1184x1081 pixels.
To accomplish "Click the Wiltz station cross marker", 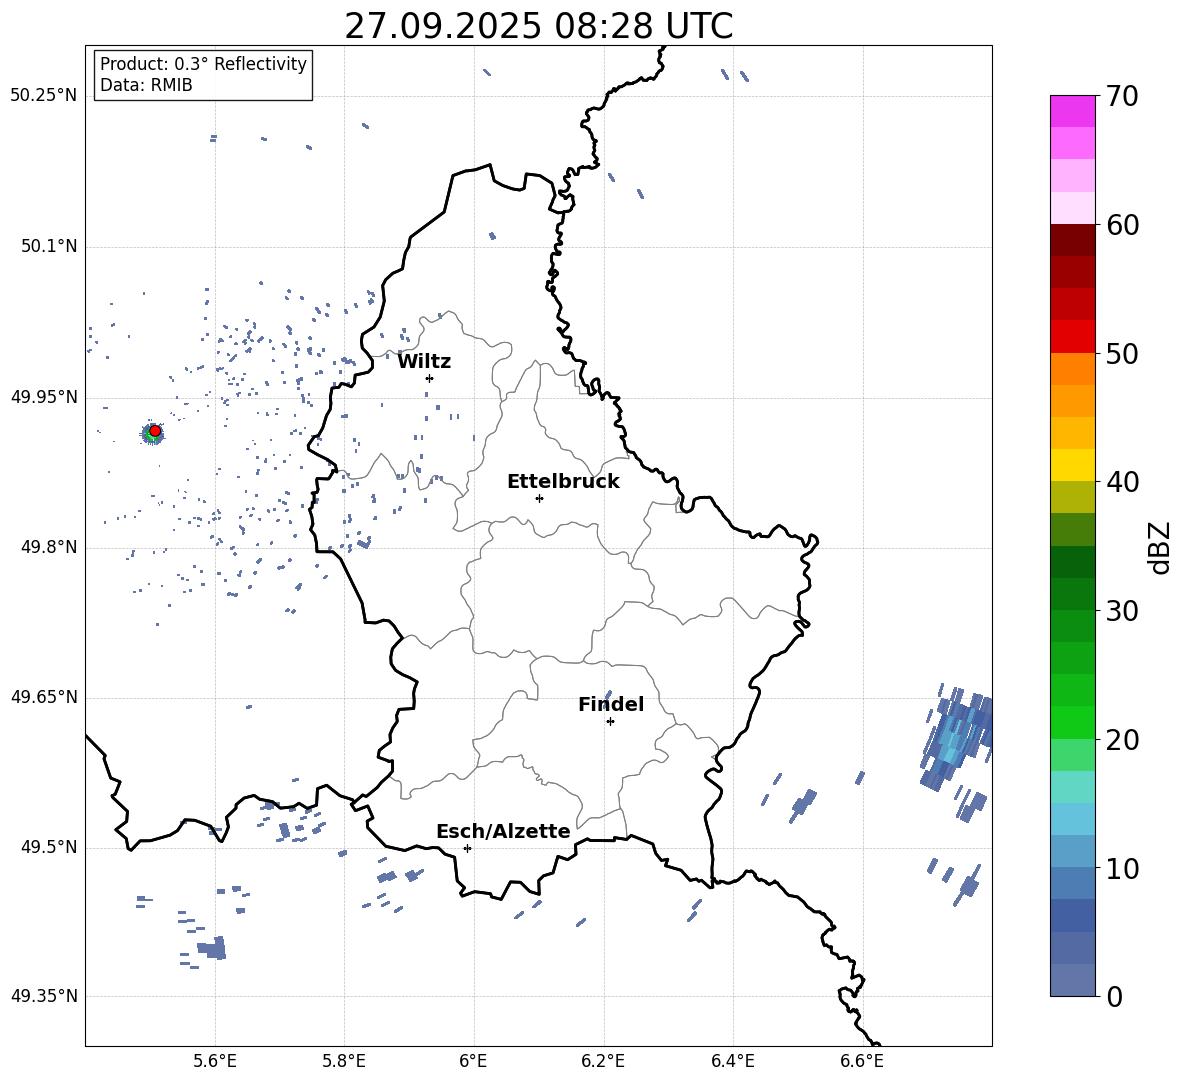I will [x=429, y=378].
